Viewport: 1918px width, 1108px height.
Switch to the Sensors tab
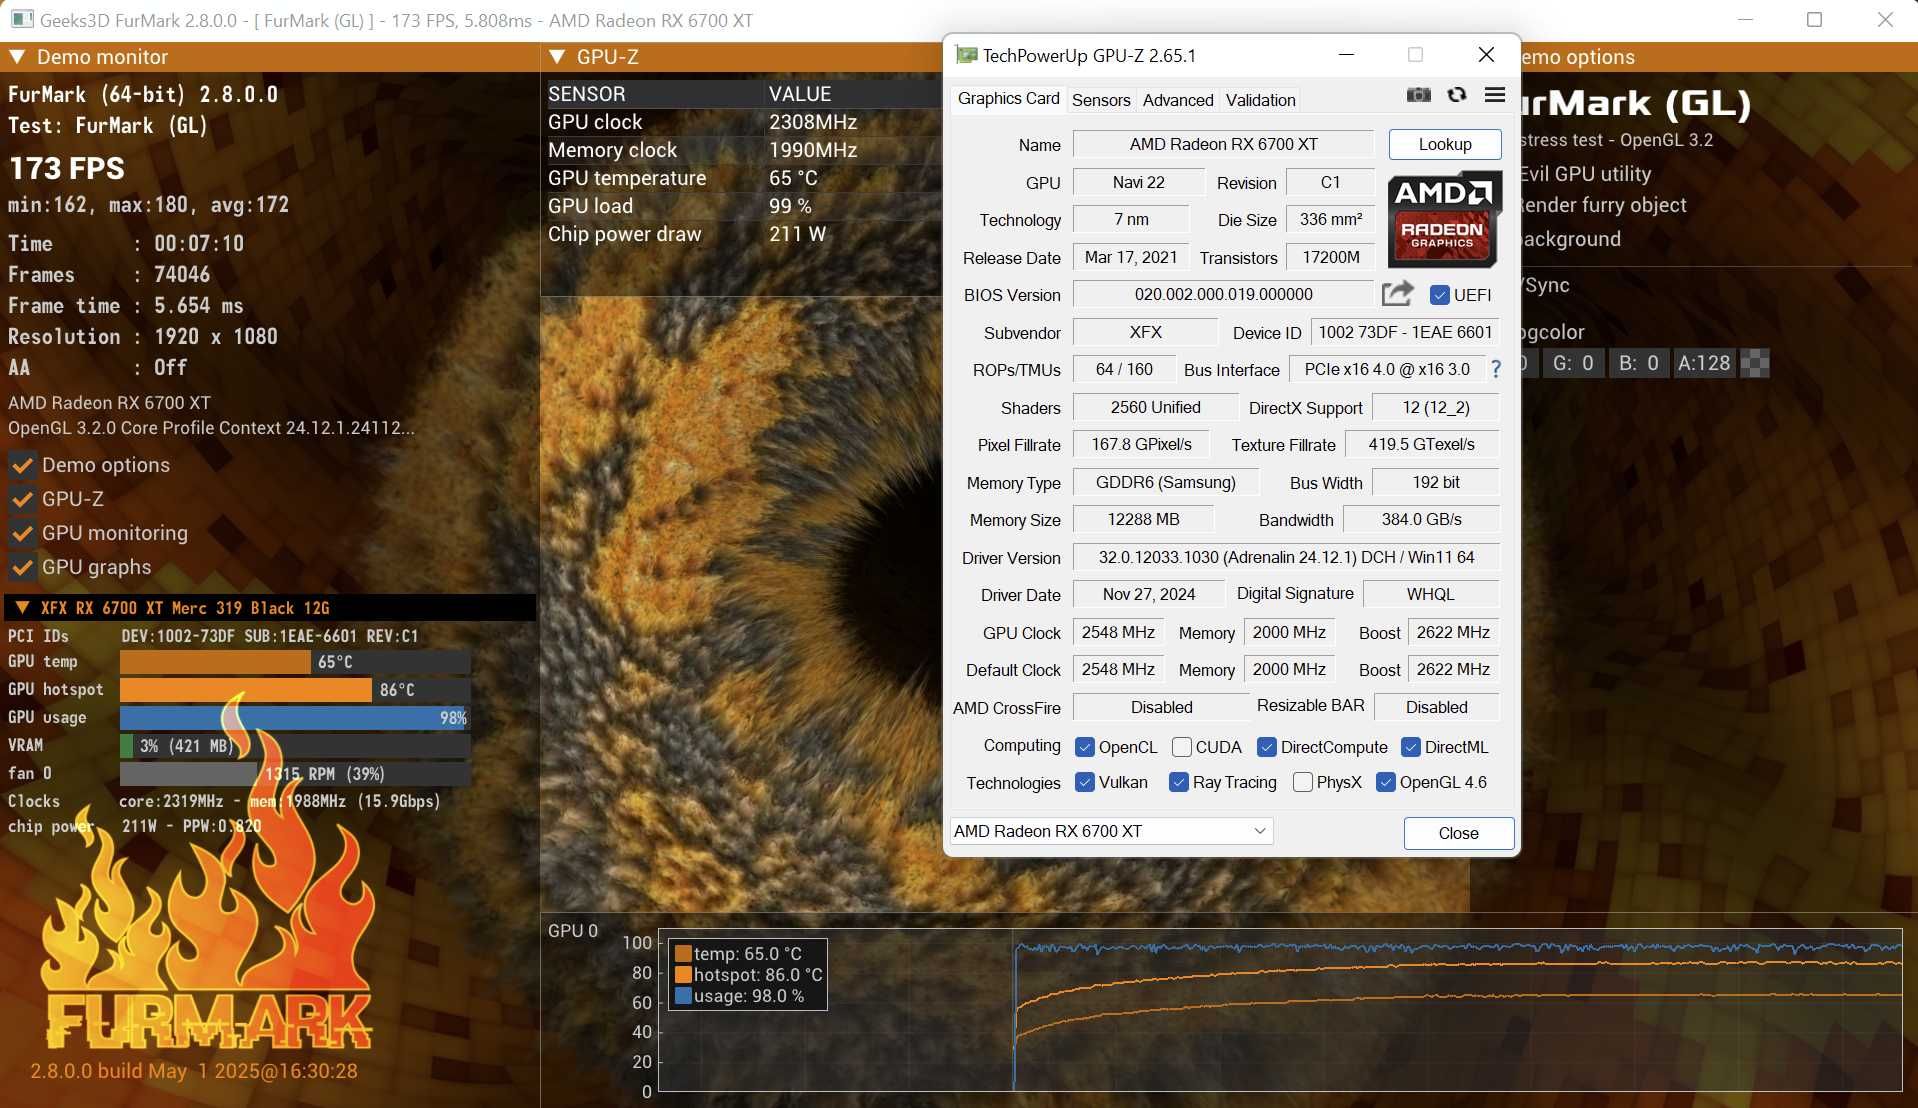point(1100,100)
